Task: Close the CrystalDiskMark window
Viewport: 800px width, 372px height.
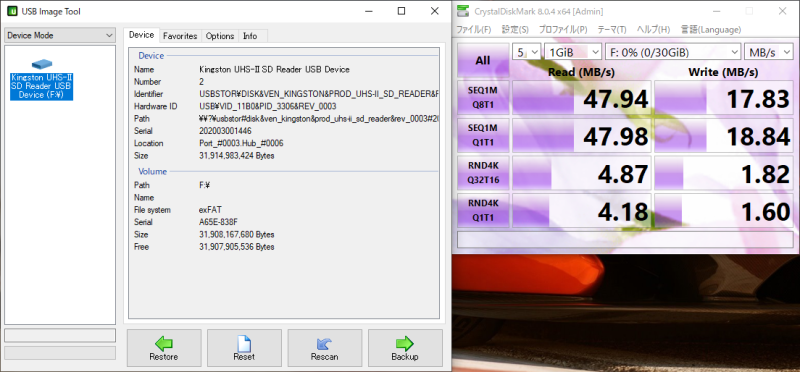Action: (782, 11)
